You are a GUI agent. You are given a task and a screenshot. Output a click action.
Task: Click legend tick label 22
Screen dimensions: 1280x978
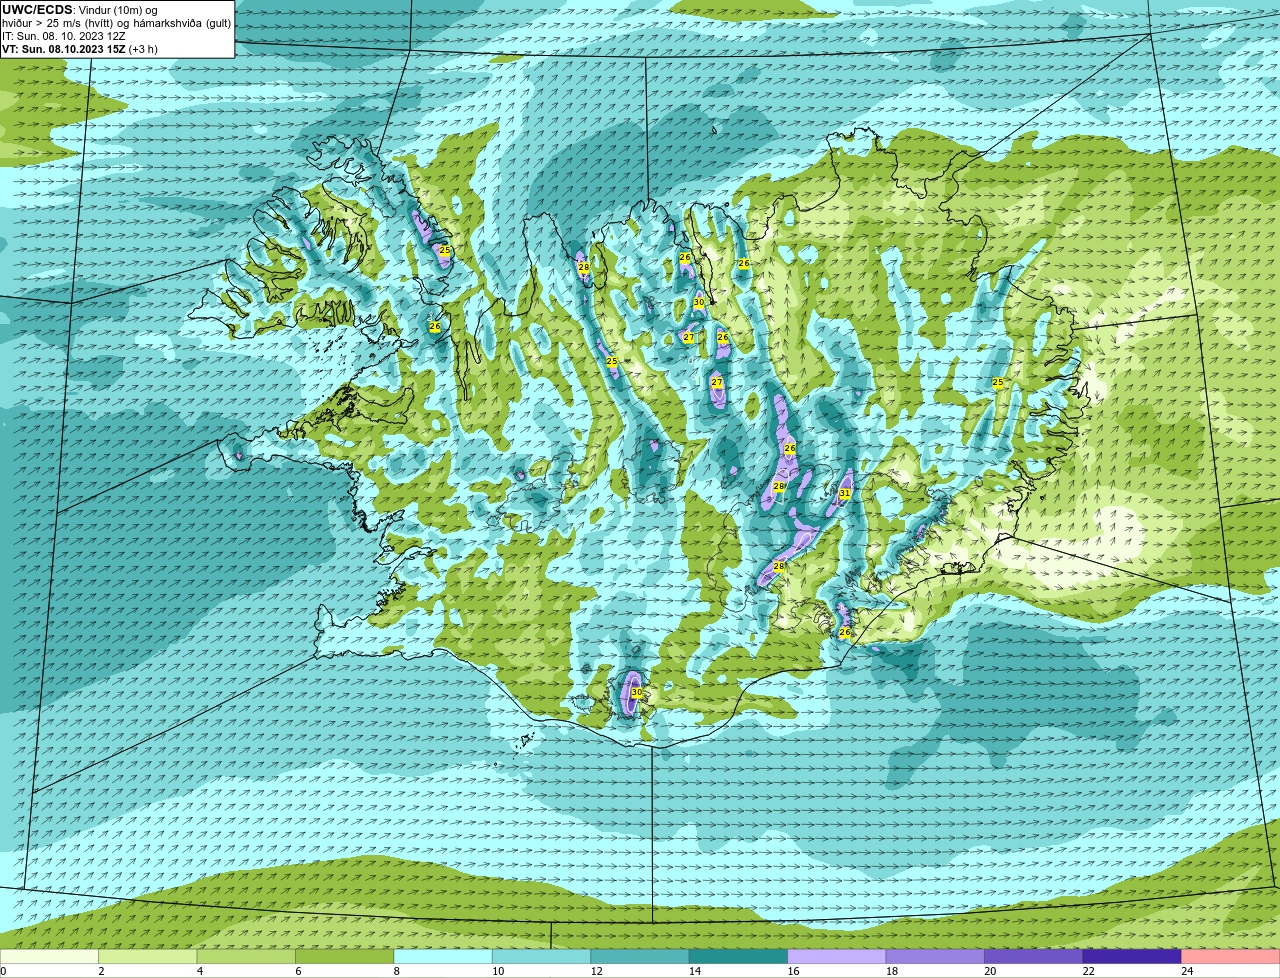pos(1088,971)
